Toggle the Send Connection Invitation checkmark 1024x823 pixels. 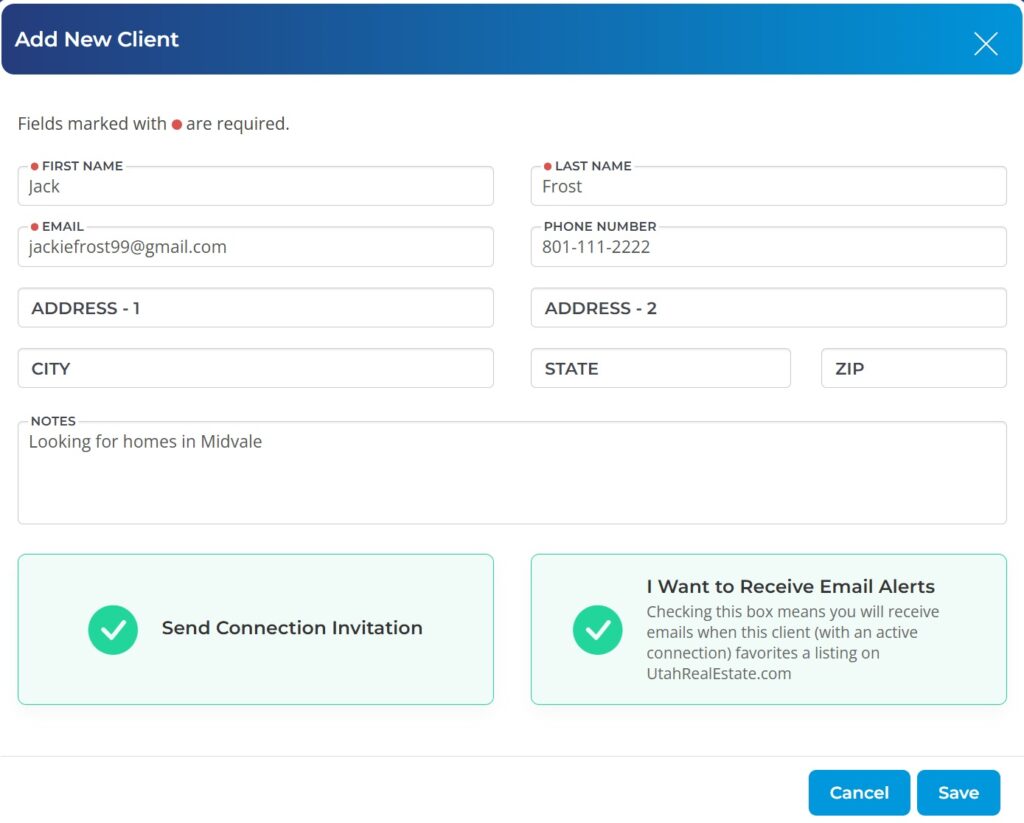click(113, 629)
